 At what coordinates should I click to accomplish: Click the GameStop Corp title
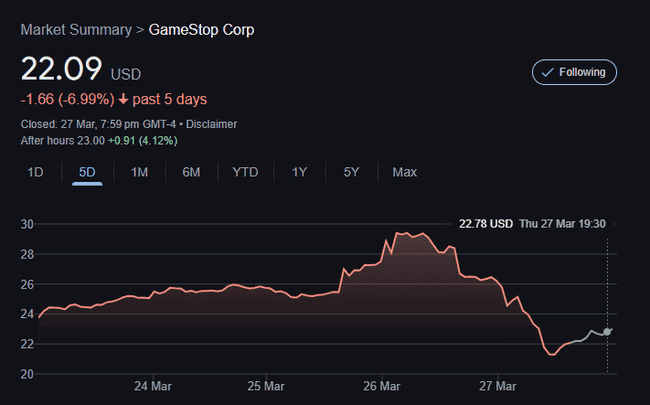click(201, 30)
